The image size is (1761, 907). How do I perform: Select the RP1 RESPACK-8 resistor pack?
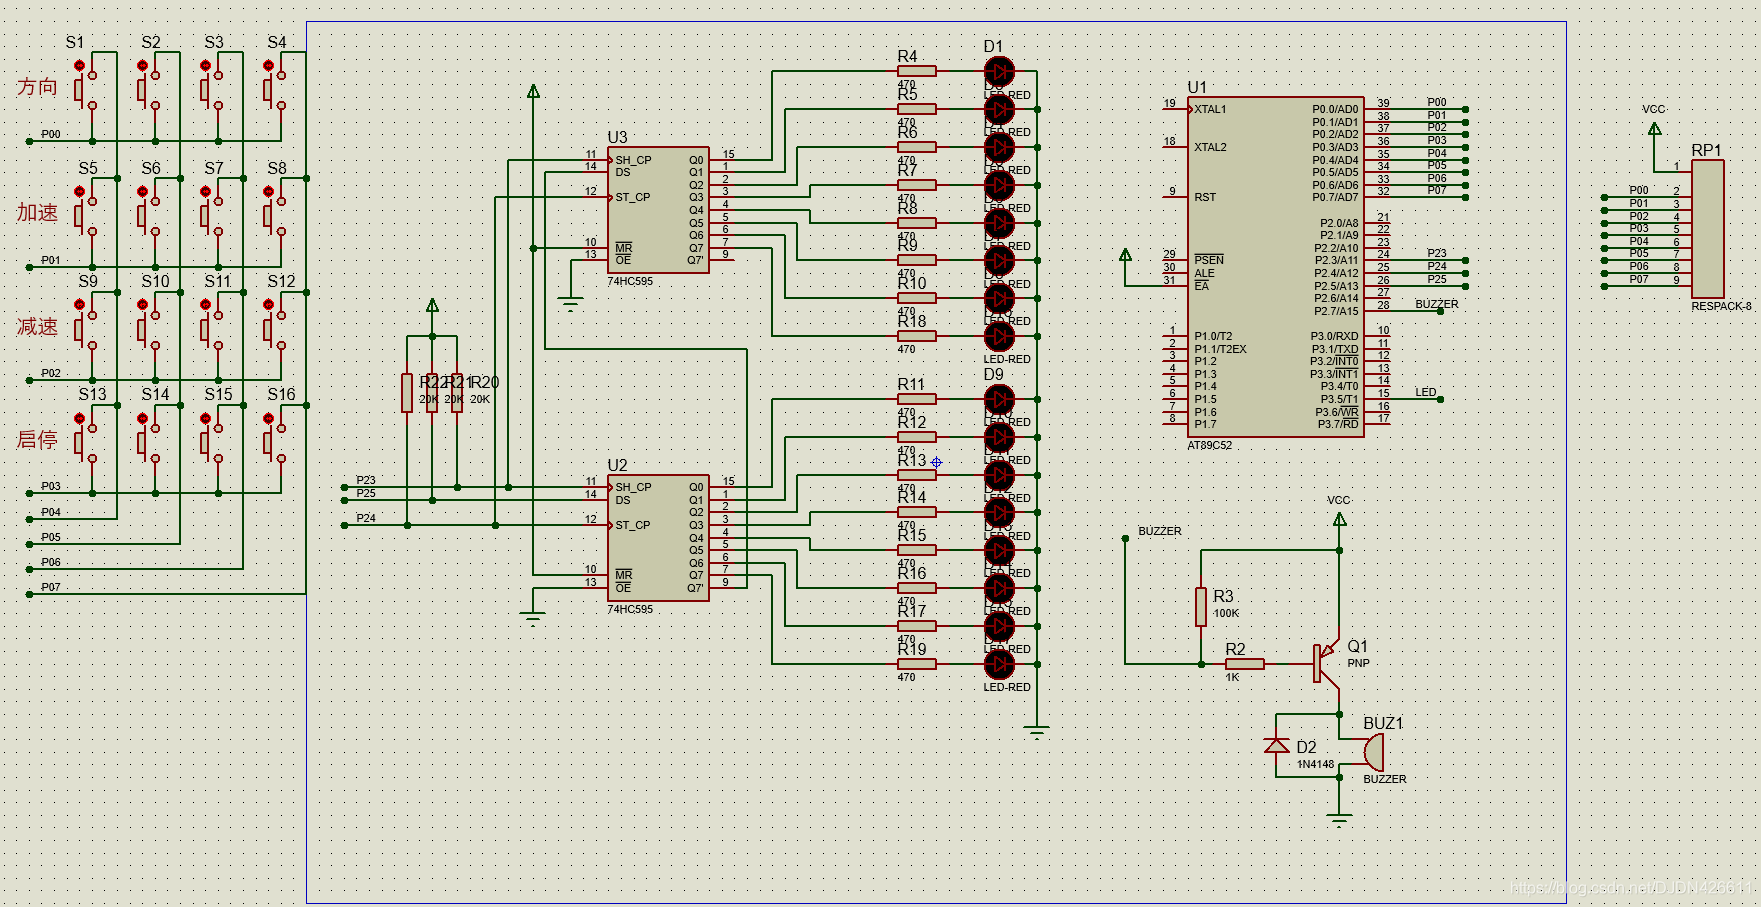coord(1707,228)
